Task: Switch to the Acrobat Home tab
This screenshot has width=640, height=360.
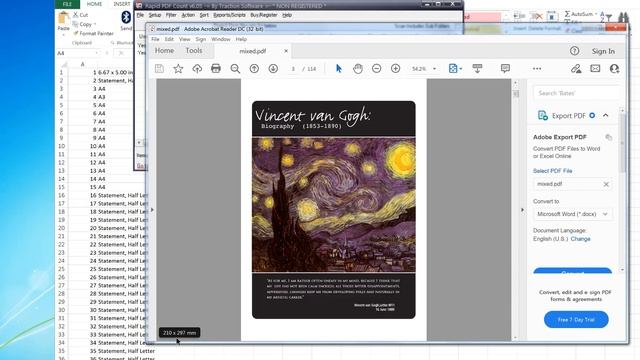Action: (164, 51)
